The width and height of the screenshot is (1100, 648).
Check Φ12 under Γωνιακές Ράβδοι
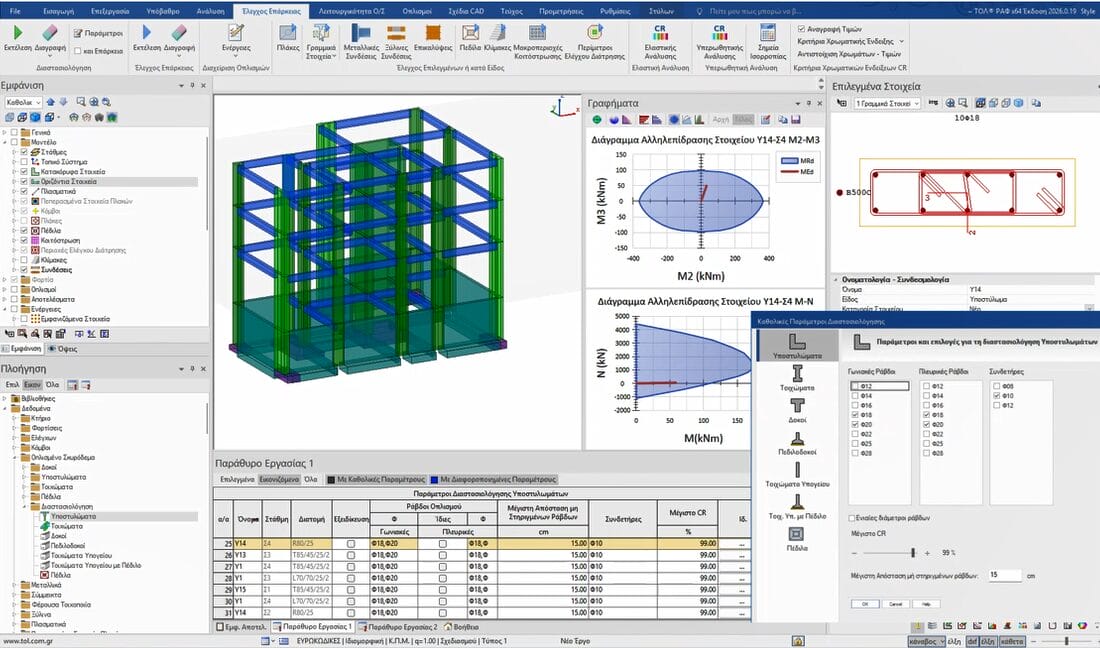pos(855,385)
